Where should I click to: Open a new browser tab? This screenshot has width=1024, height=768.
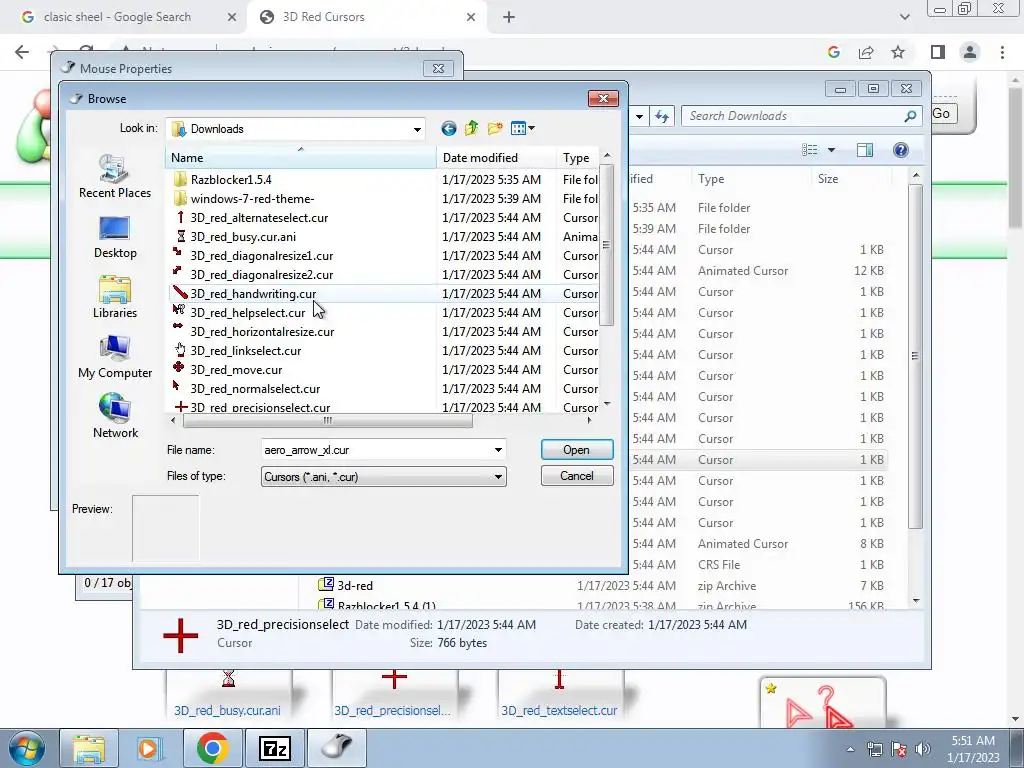[x=509, y=17]
